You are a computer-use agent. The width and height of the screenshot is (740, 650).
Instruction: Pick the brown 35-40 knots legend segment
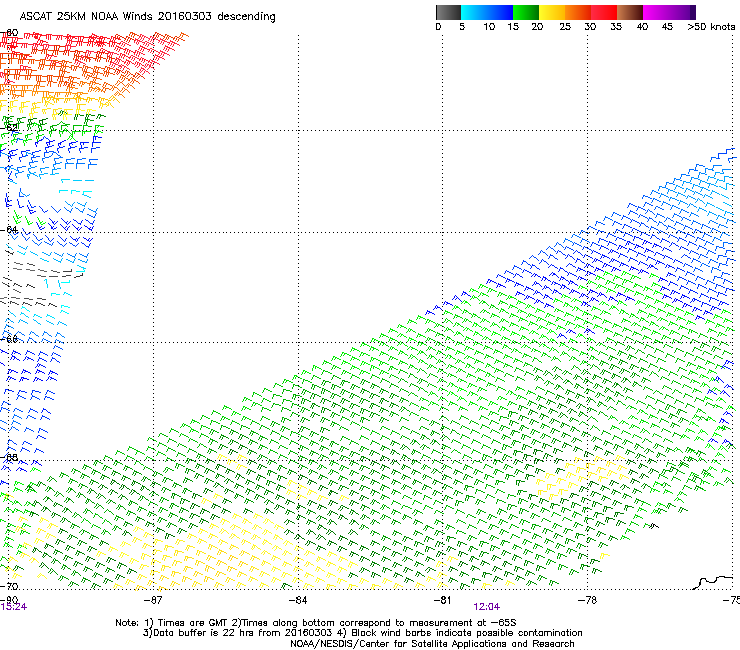[x=630, y=12]
